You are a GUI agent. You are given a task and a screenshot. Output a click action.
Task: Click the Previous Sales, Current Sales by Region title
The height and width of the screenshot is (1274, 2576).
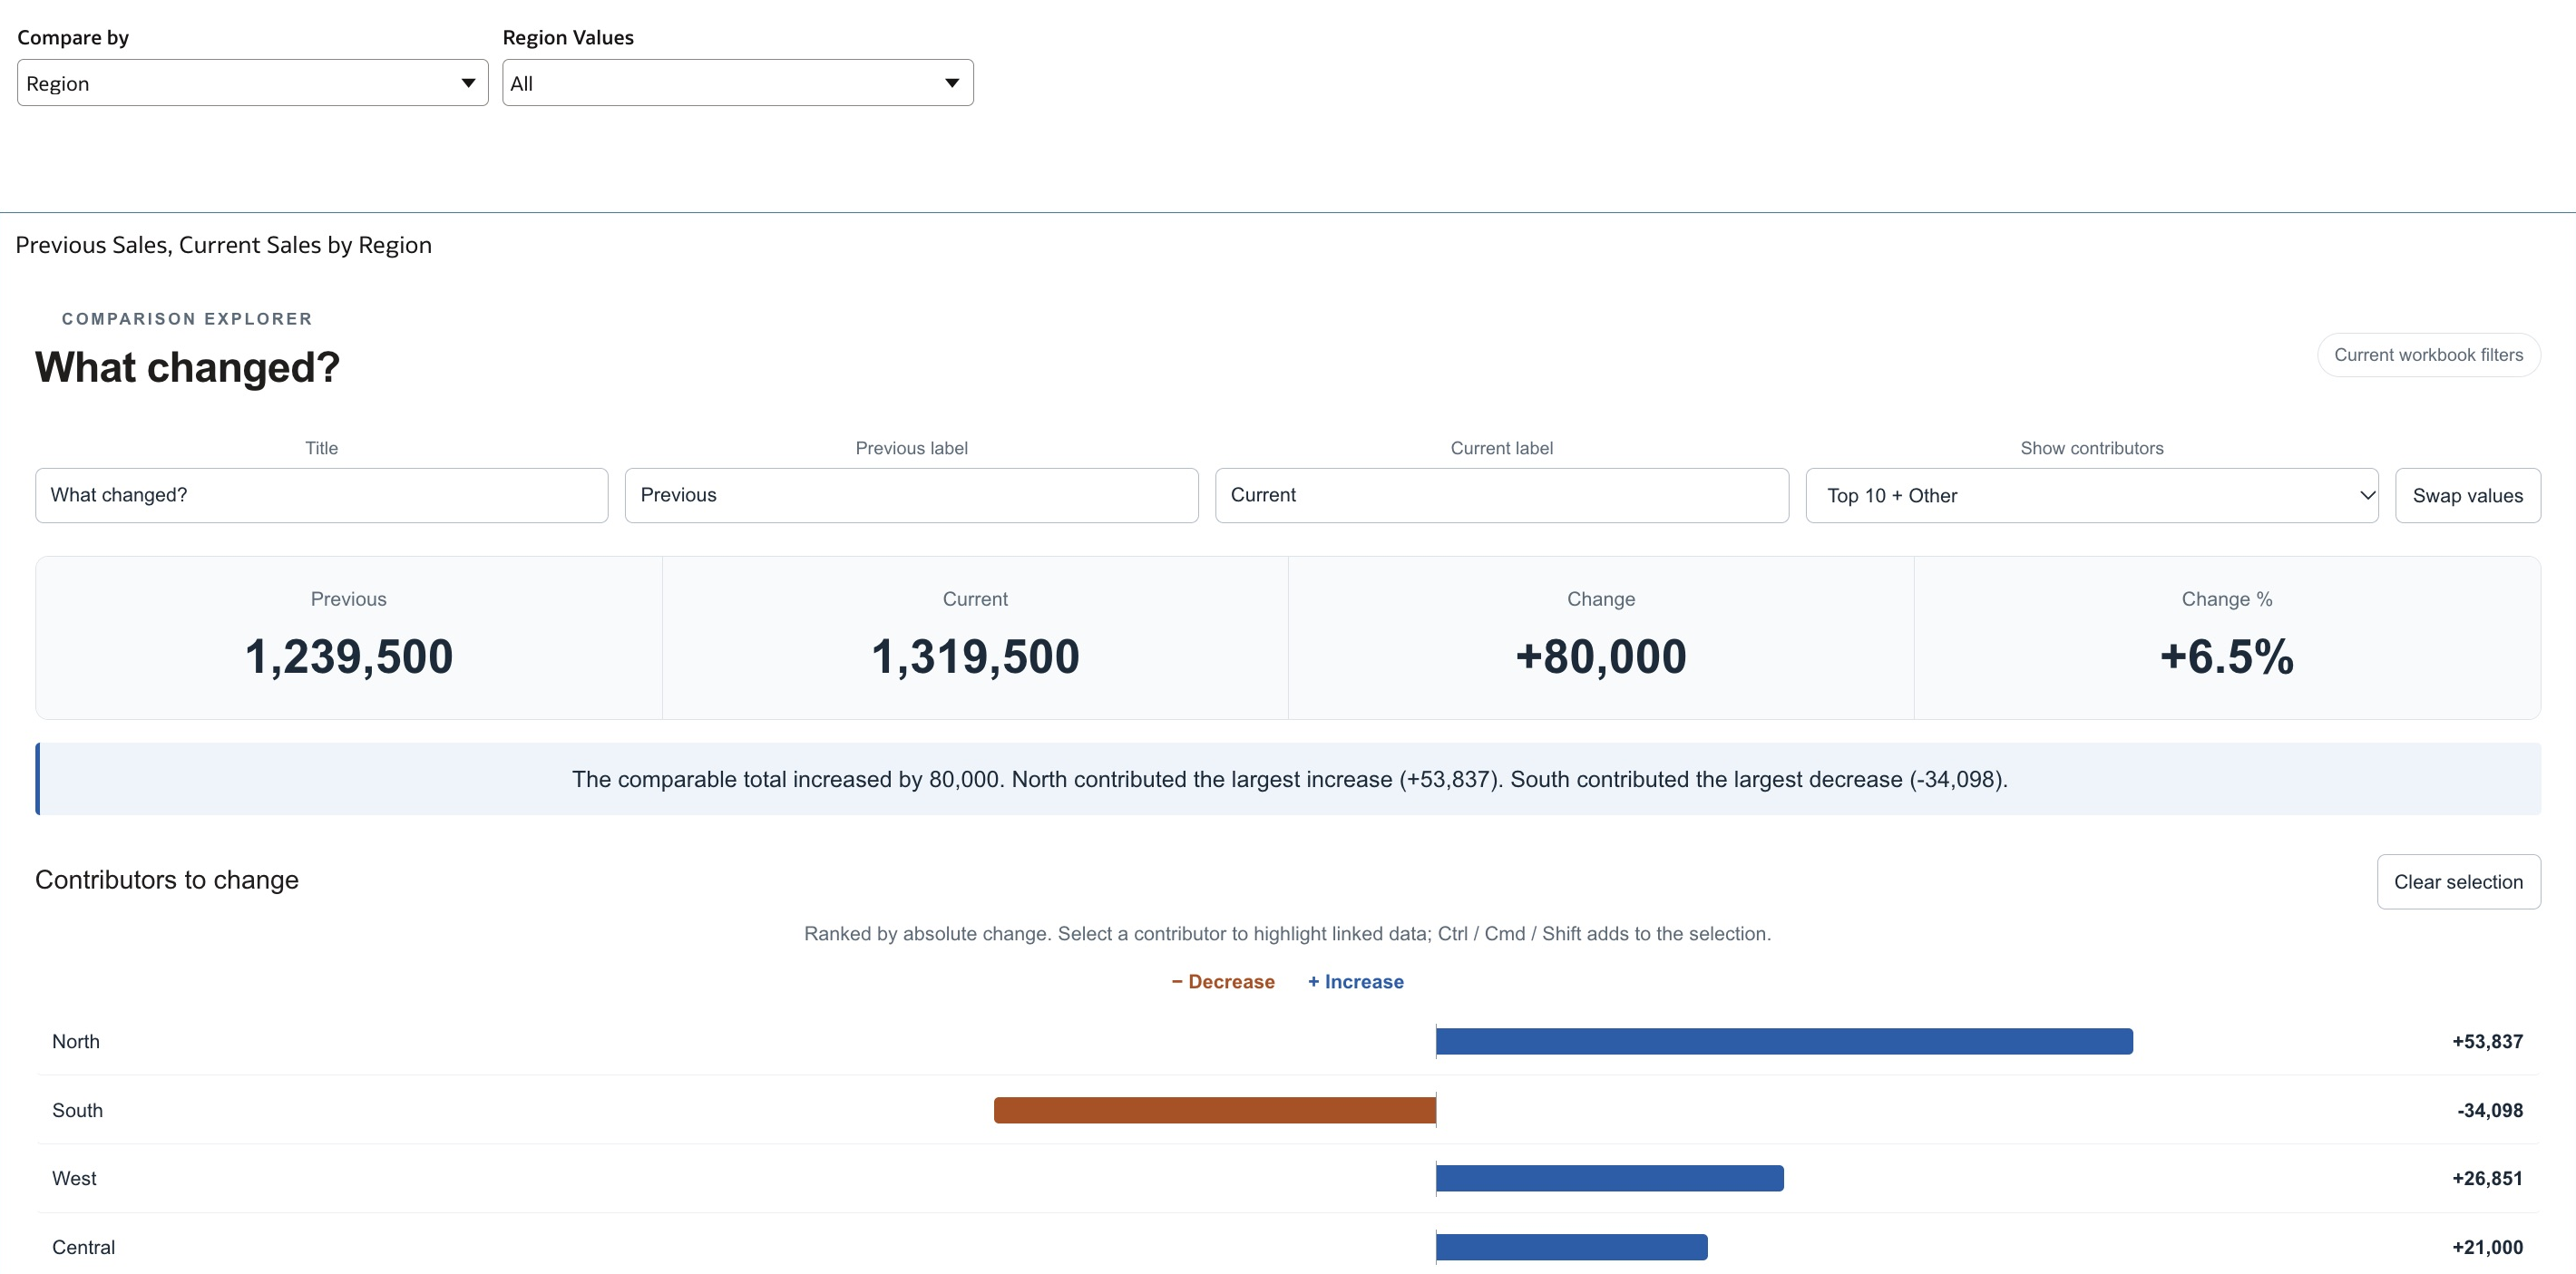coord(223,245)
